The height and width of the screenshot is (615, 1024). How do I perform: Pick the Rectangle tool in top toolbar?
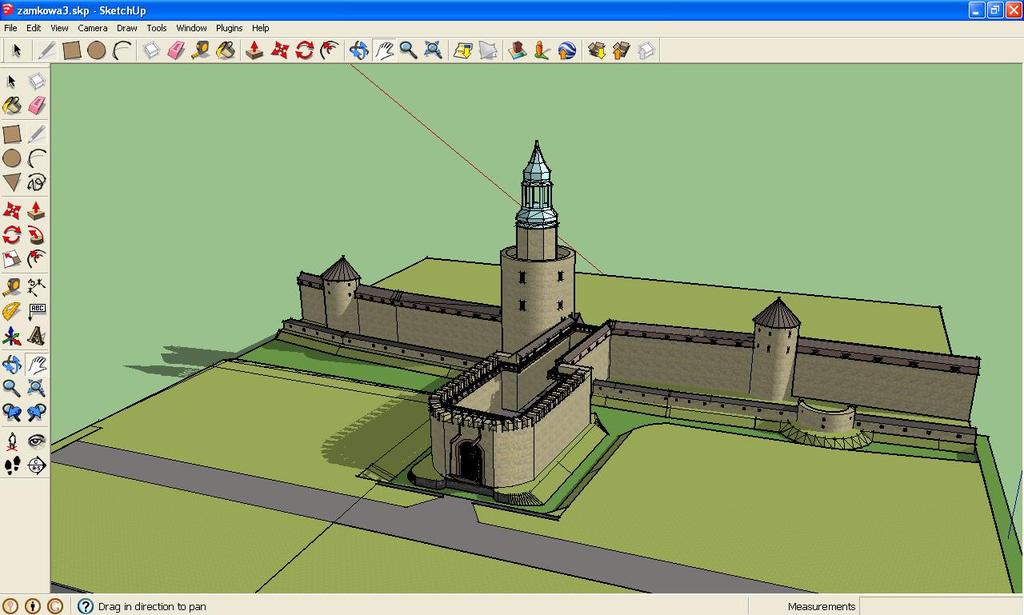point(72,50)
